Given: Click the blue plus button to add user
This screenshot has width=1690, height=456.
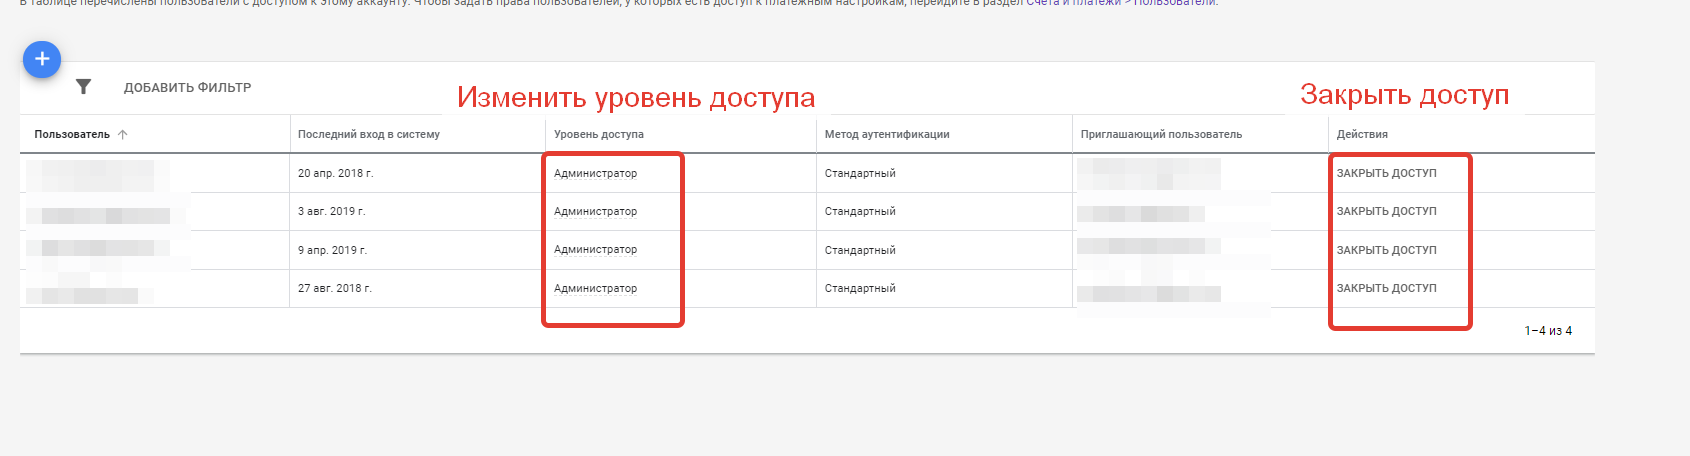Looking at the screenshot, I should pyautogui.click(x=42, y=60).
